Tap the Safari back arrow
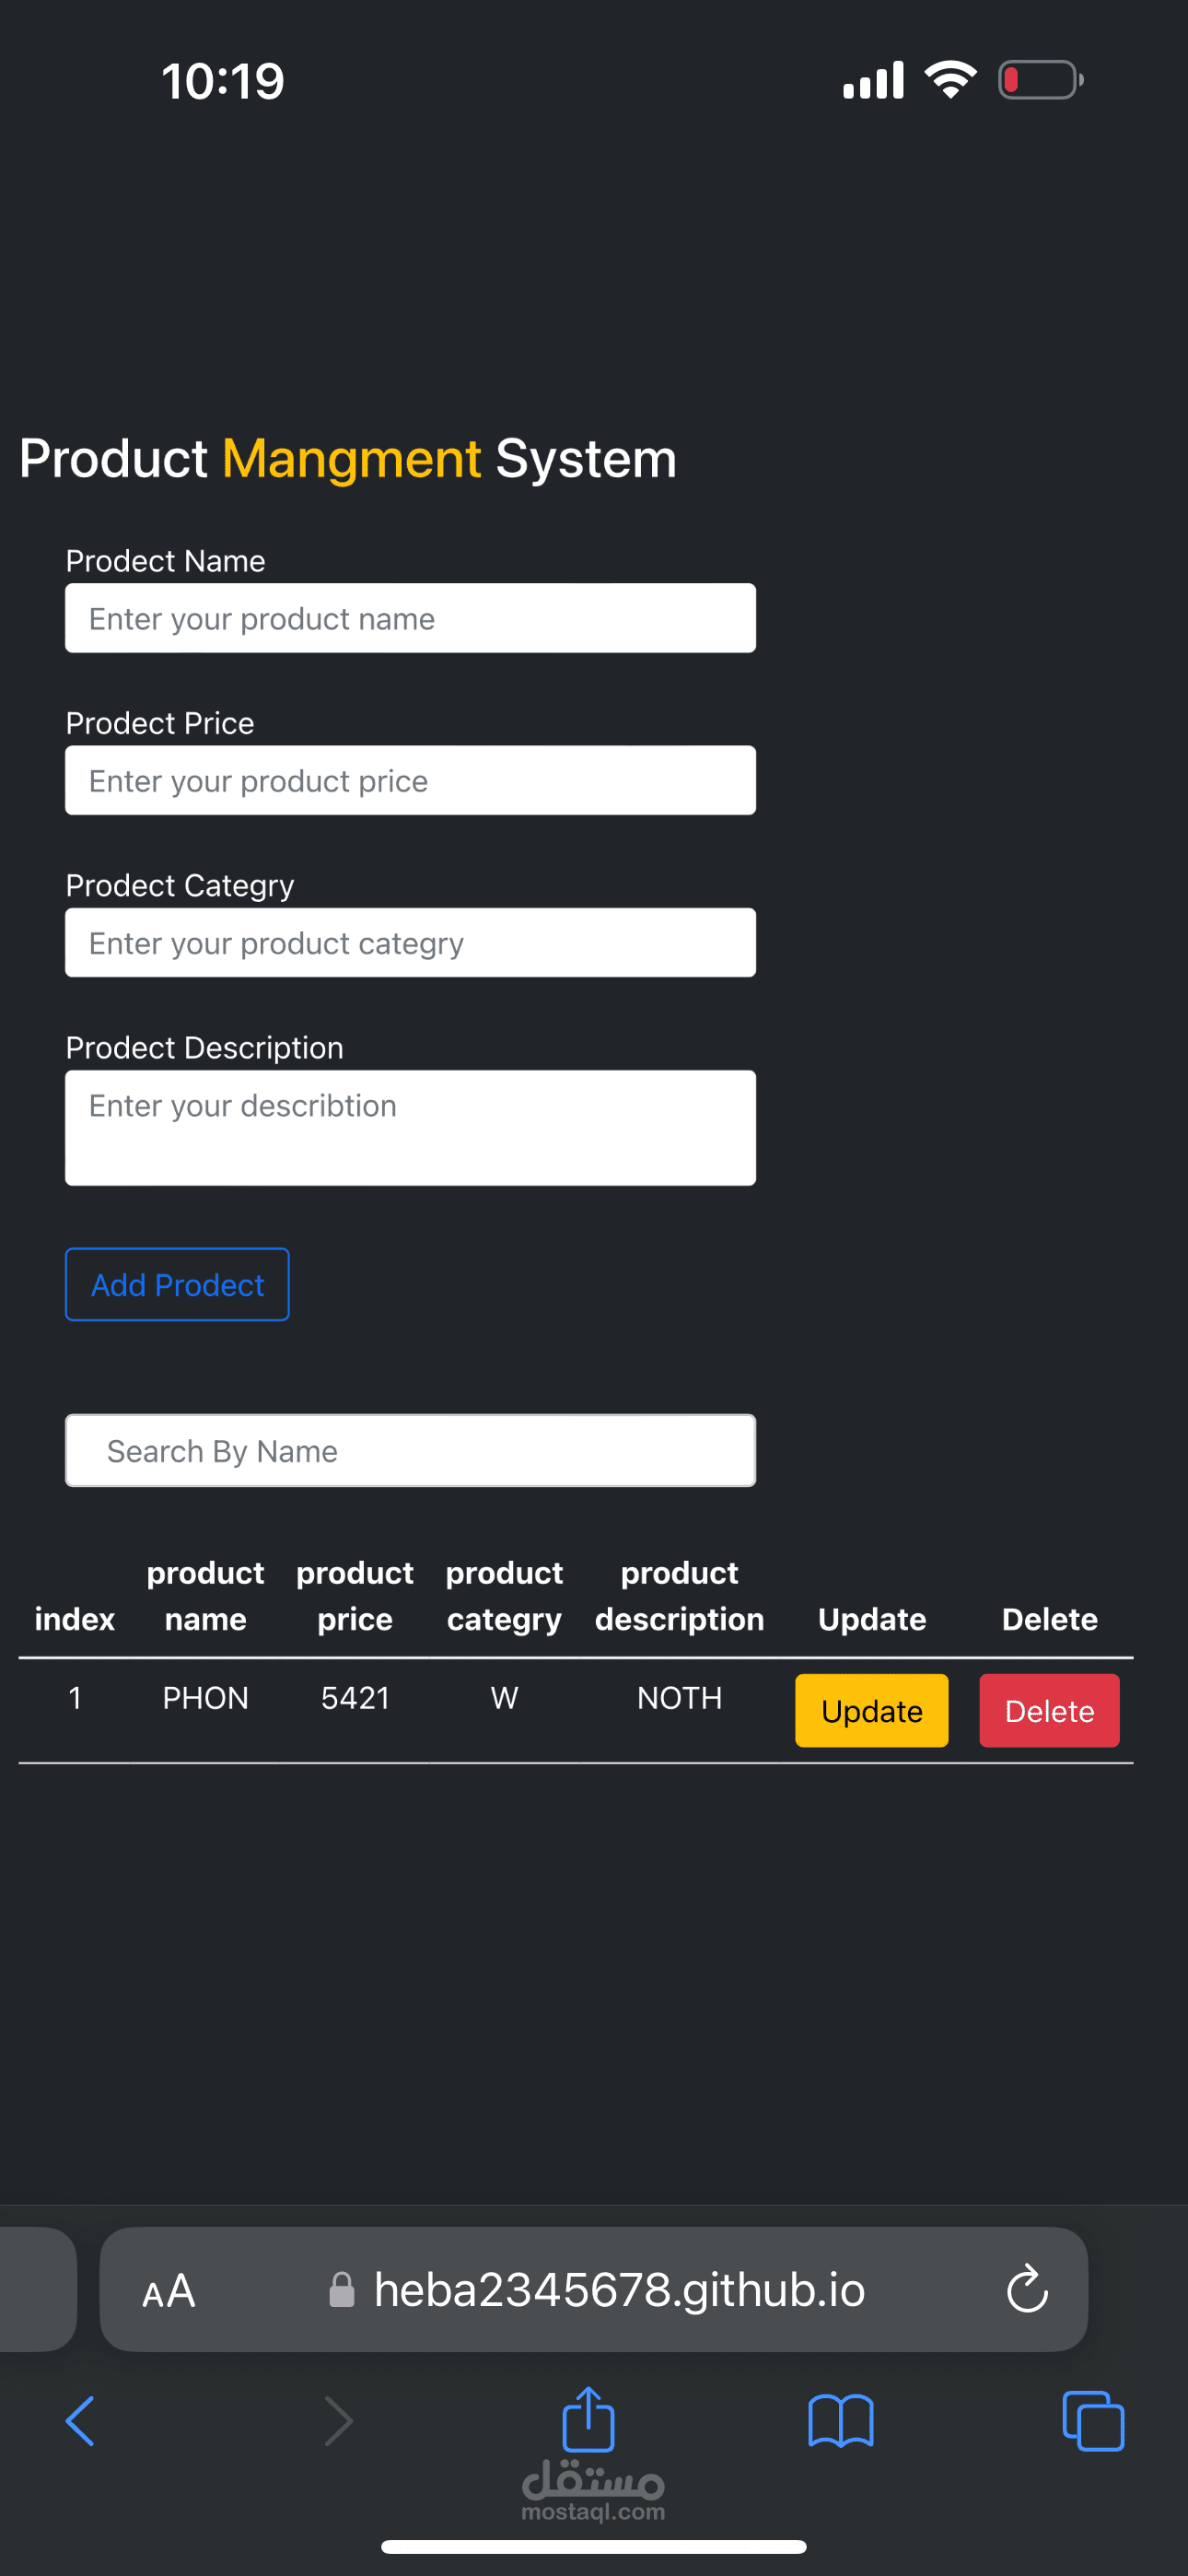 (x=80, y=2421)
